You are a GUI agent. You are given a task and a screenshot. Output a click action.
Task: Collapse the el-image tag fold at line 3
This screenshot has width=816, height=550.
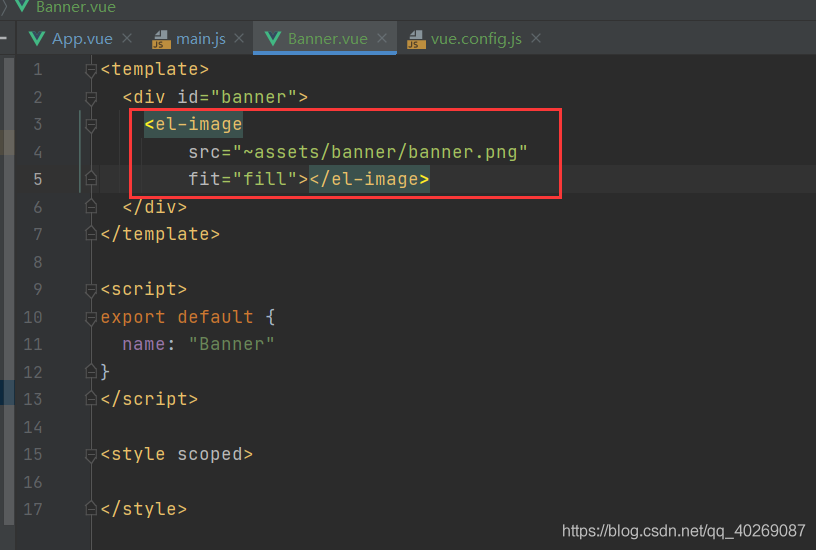(x=91, y=125)
